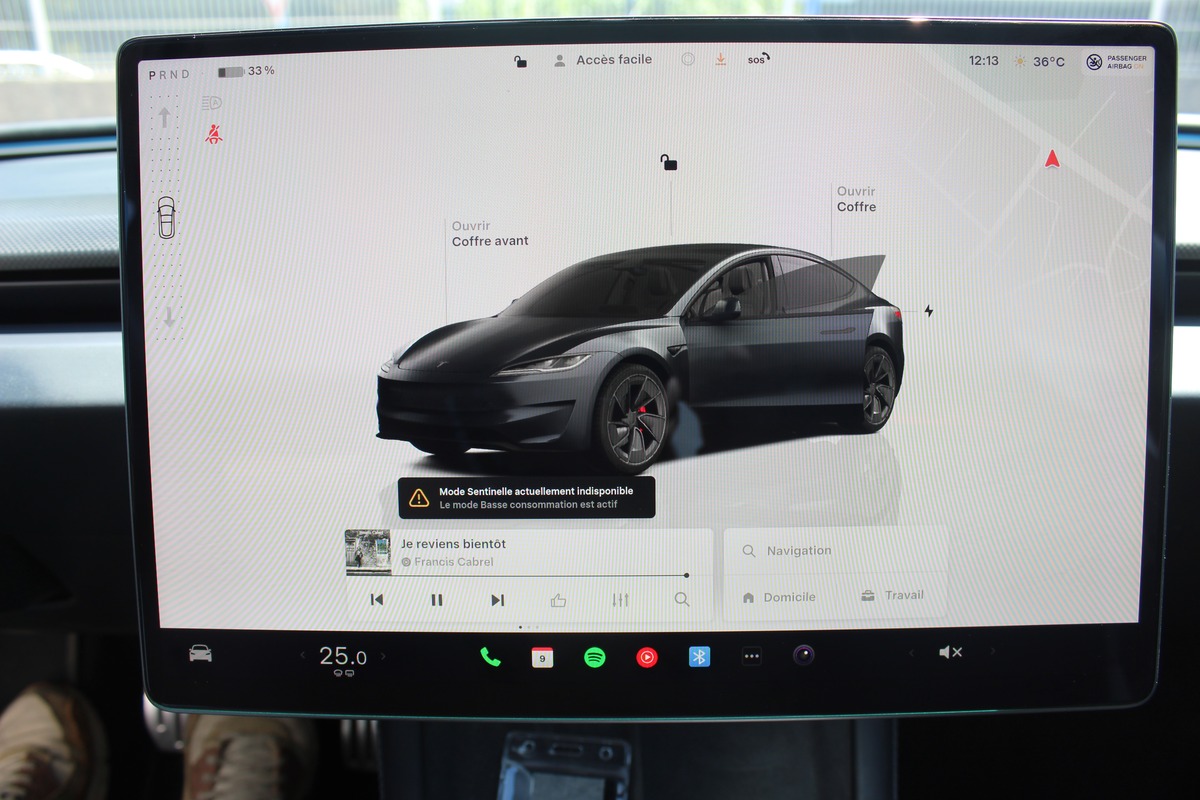This screenshot has width=1200, height=800.
Task: Open Bluetooth settings
Action: pos(699,657)
